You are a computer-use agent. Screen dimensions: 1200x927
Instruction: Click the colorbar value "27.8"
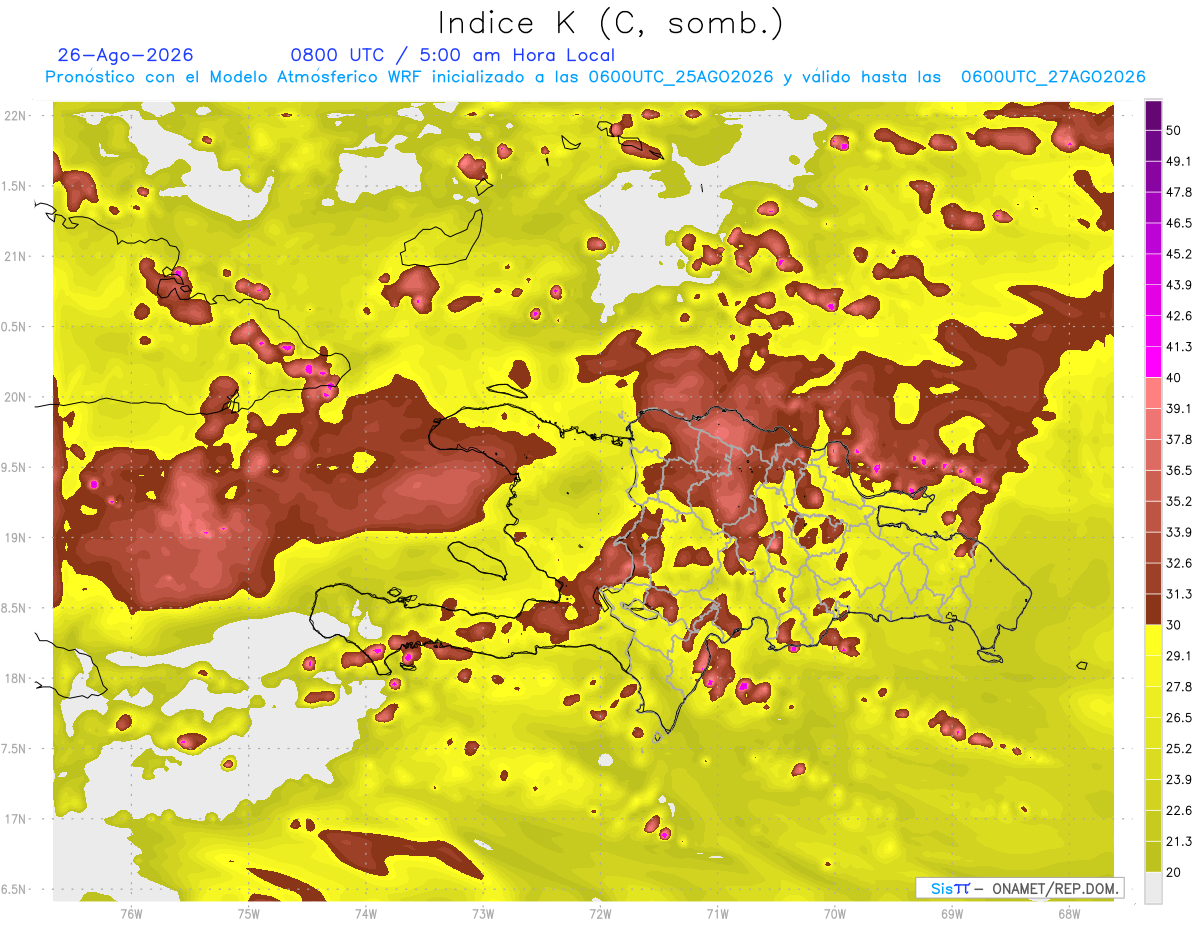pos(1179,687)
